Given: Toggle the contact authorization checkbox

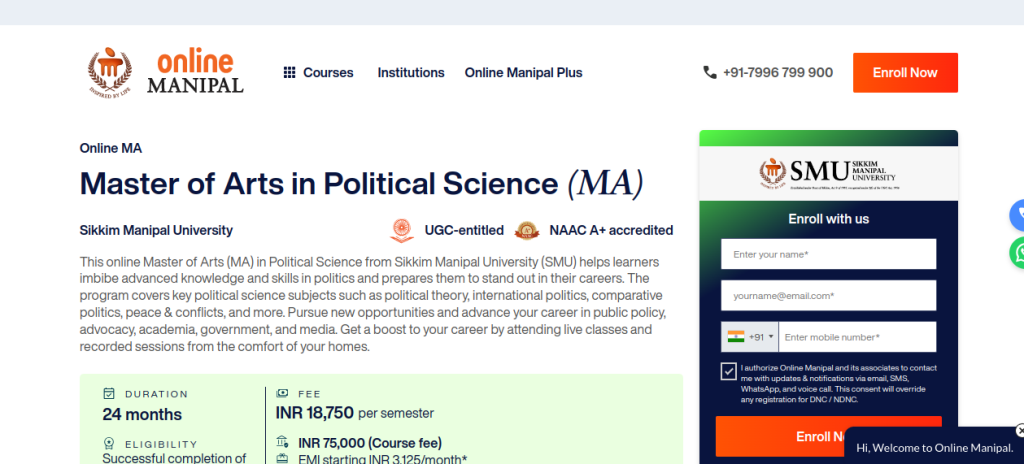Looking at the screenshot, I should pyautogui.click(x=728, y=371).
